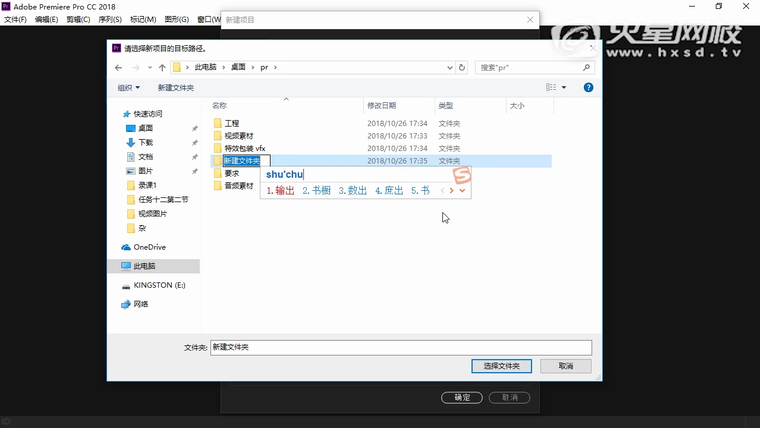This screenshot has height=428, width=760.
Task: Select the OneDrive cloud icon in sidebar
Action: [x=126, y=247]
